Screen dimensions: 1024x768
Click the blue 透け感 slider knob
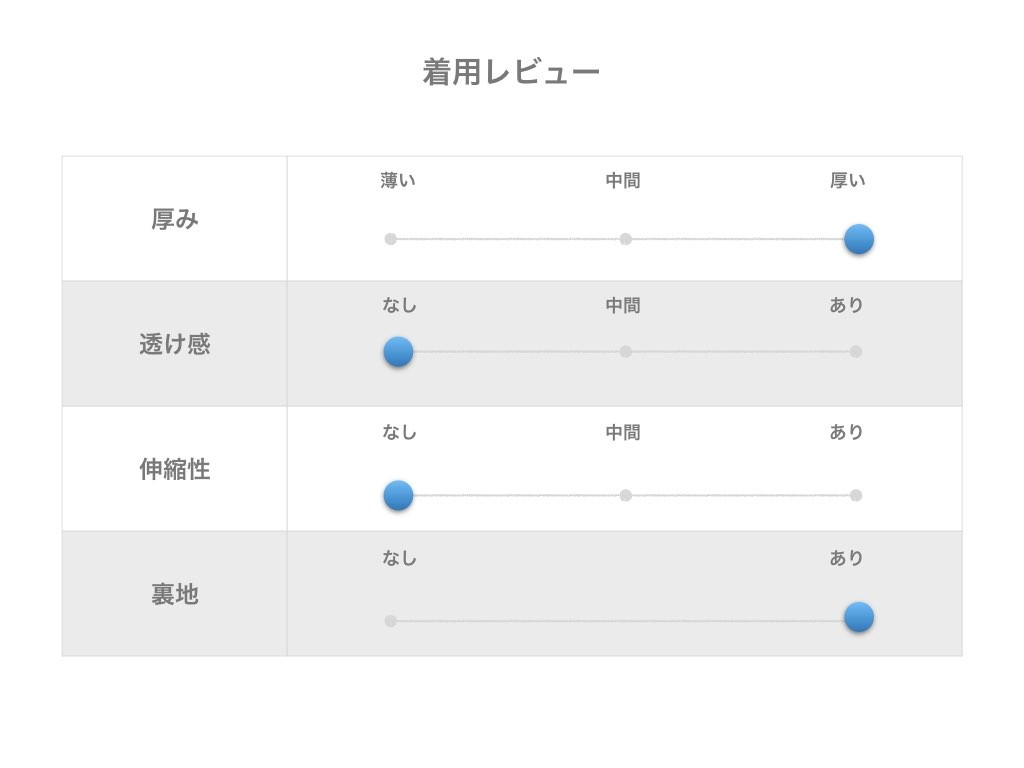[x=398, y=351]
